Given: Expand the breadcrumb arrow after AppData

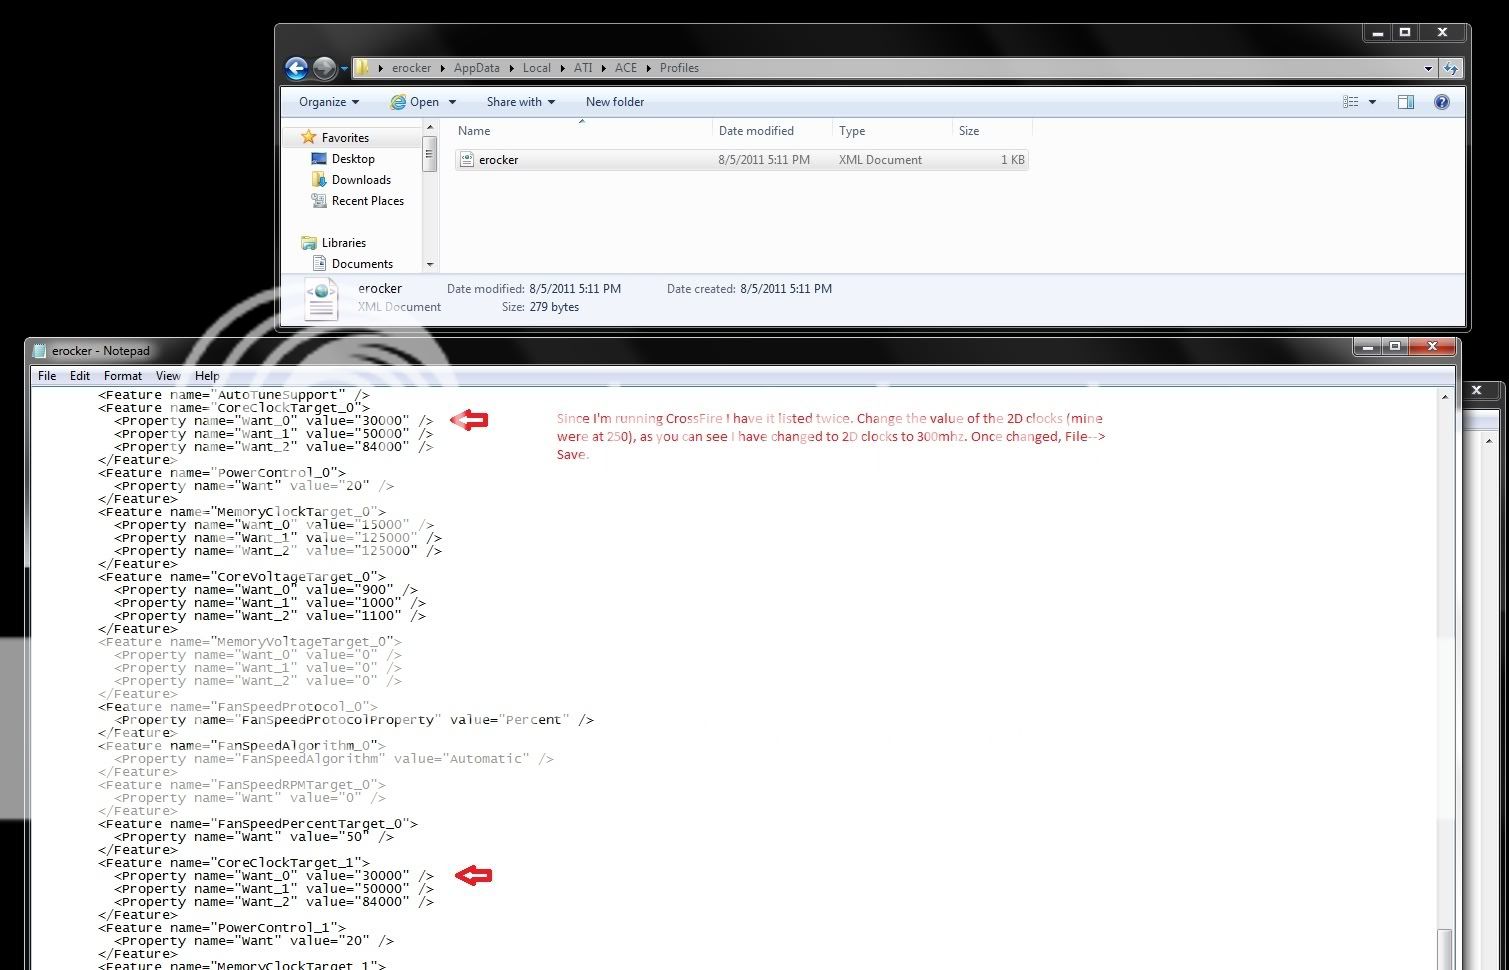Looking at the screenshot, I should click(511, 68).
